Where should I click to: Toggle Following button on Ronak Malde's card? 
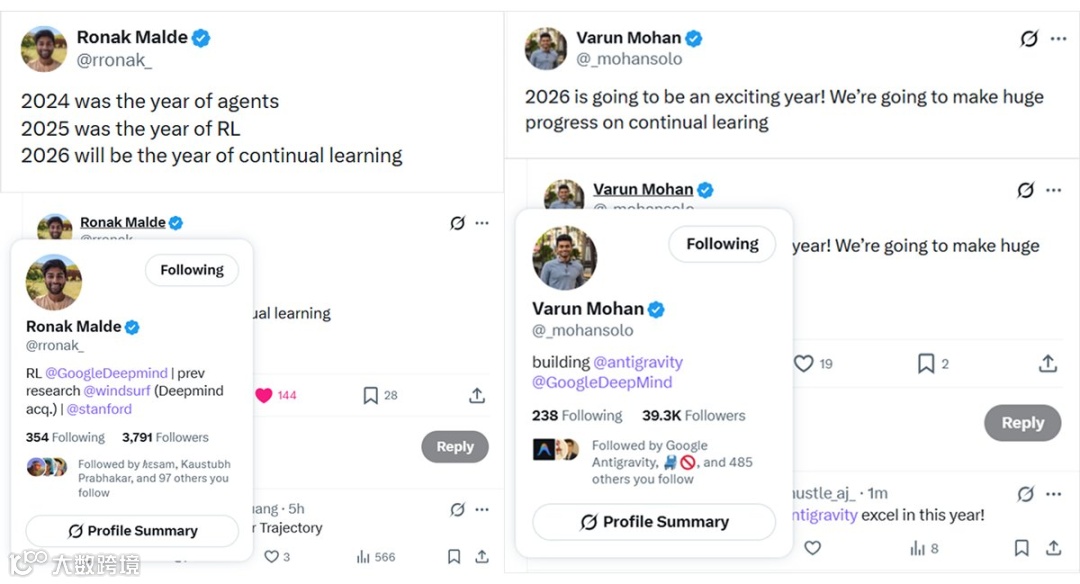click(192, 270)
